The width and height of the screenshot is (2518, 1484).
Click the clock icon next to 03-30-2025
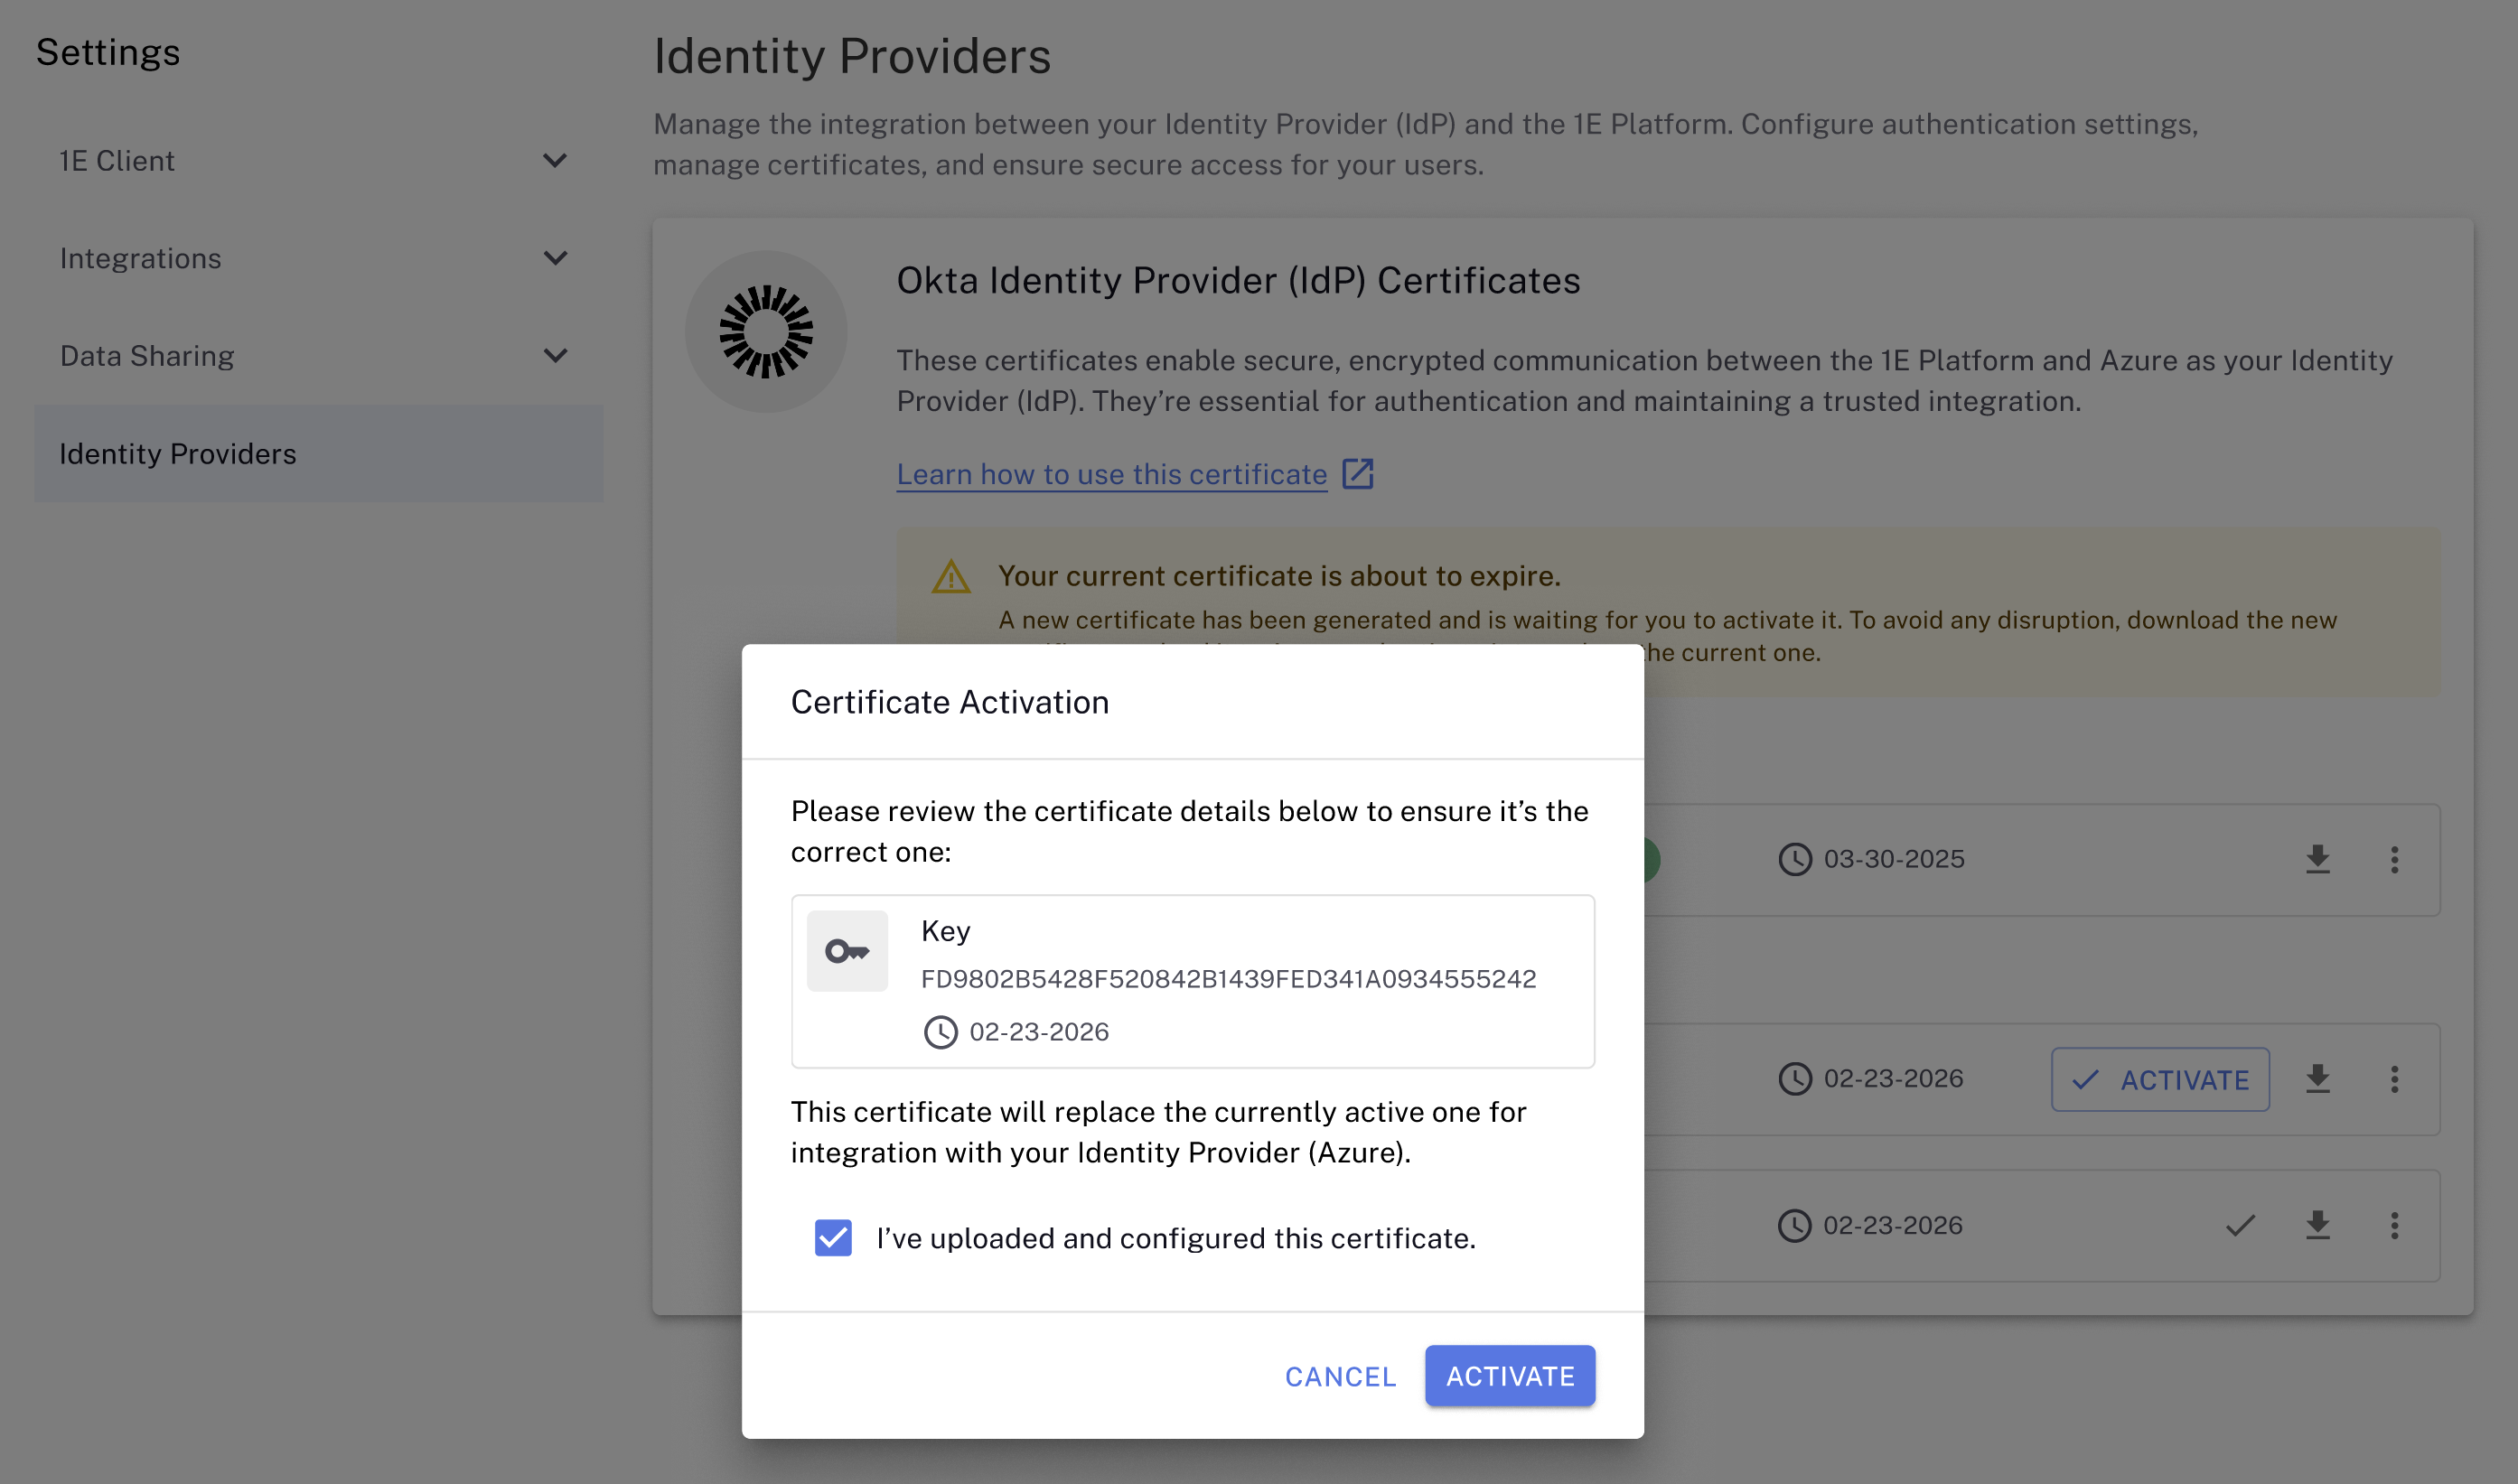1794,859
